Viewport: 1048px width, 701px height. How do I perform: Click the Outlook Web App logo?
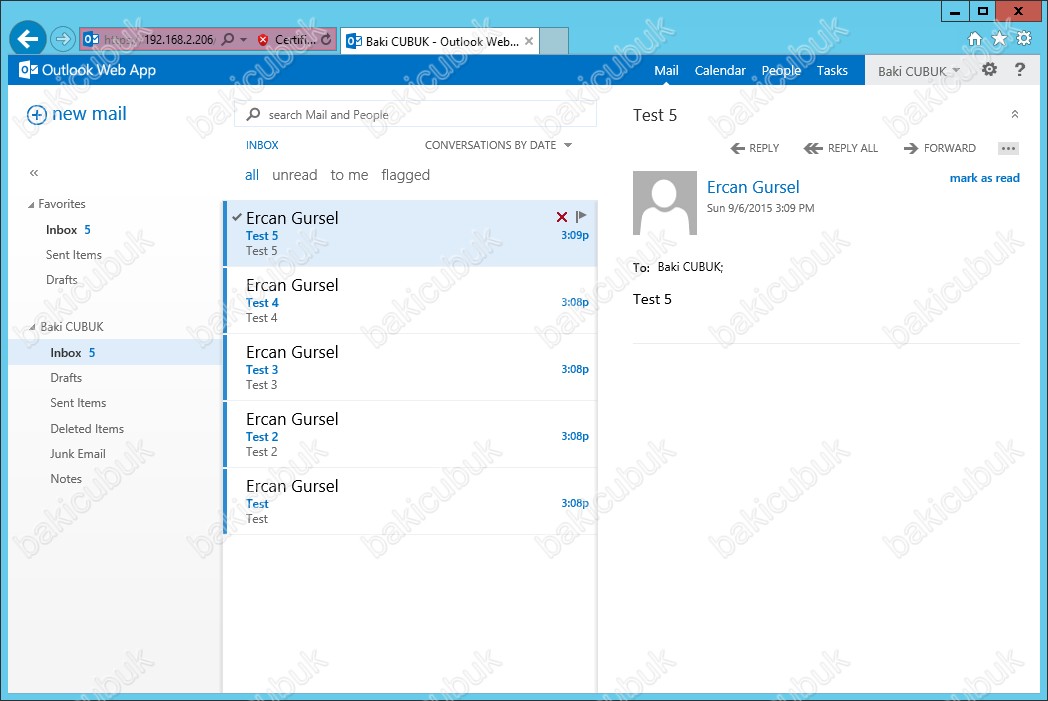pyautogui.click(x=88, y=70)
